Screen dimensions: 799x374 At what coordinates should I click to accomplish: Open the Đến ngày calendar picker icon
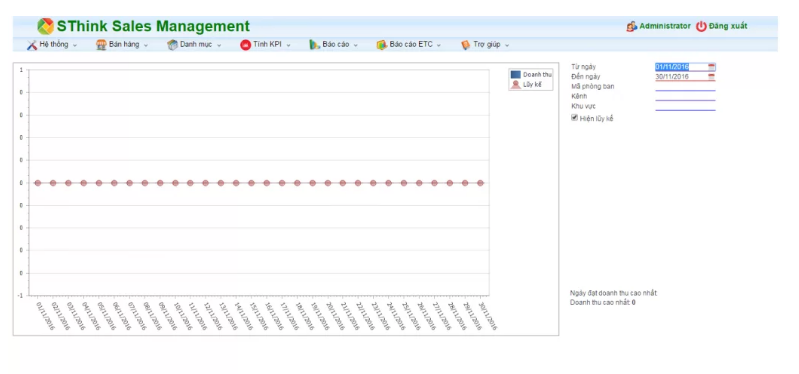click(x=712, y=77)
